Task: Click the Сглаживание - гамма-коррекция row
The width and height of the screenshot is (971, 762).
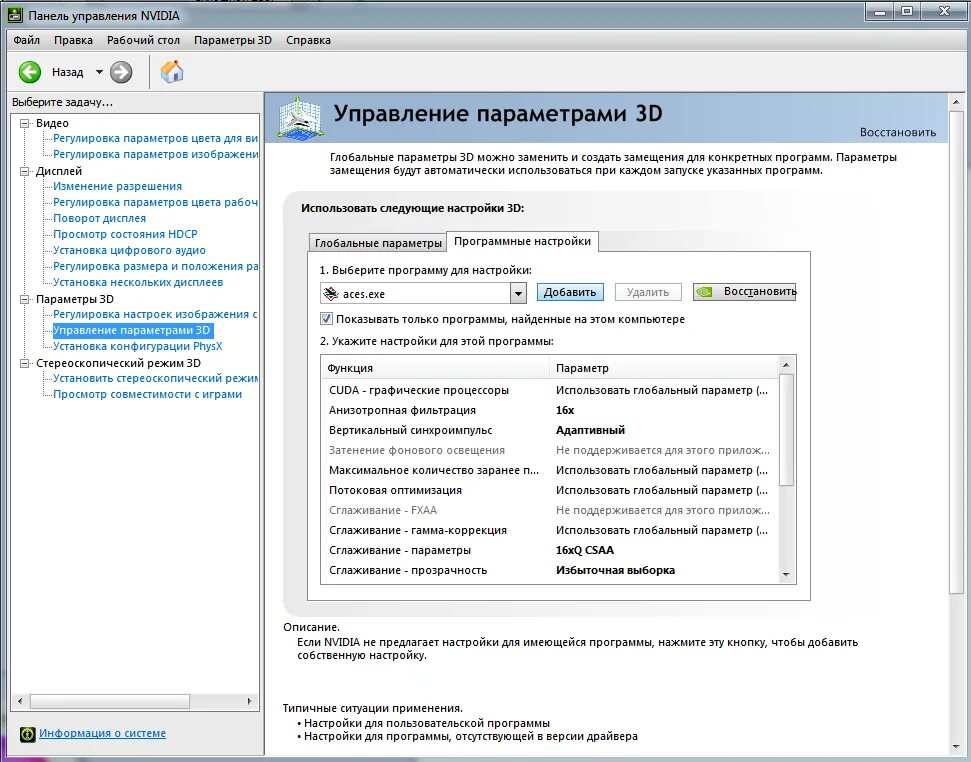Action: click(550, 530)
